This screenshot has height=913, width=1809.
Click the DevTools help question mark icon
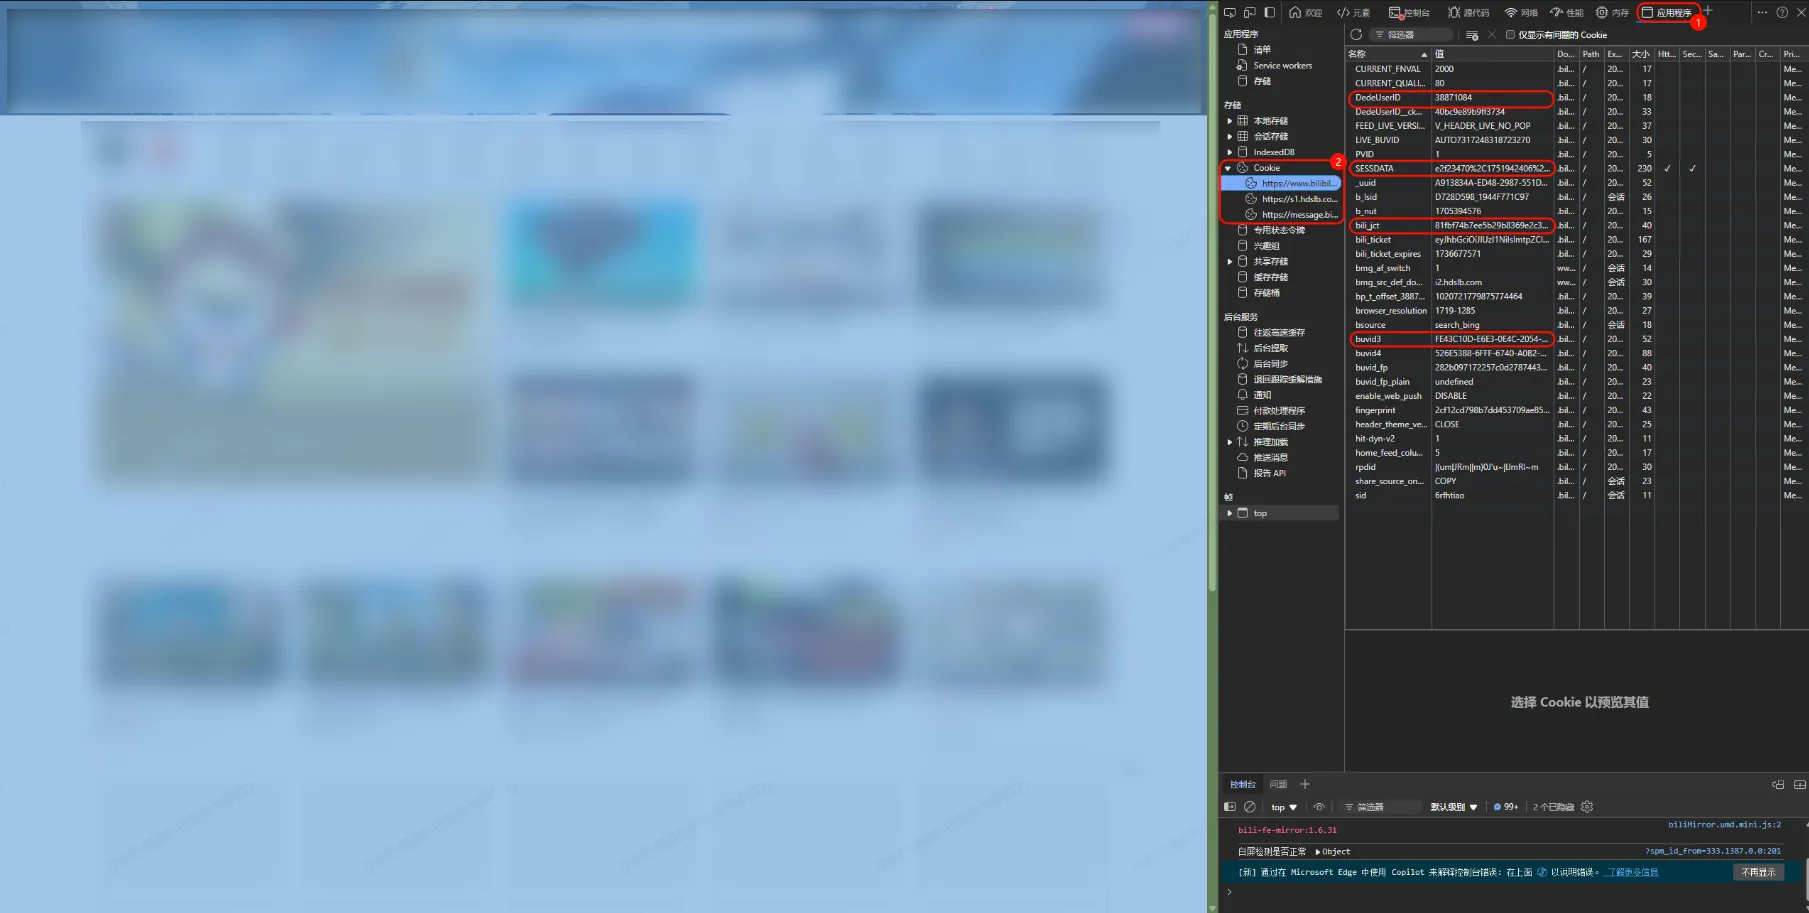(x=1782, y=13)
